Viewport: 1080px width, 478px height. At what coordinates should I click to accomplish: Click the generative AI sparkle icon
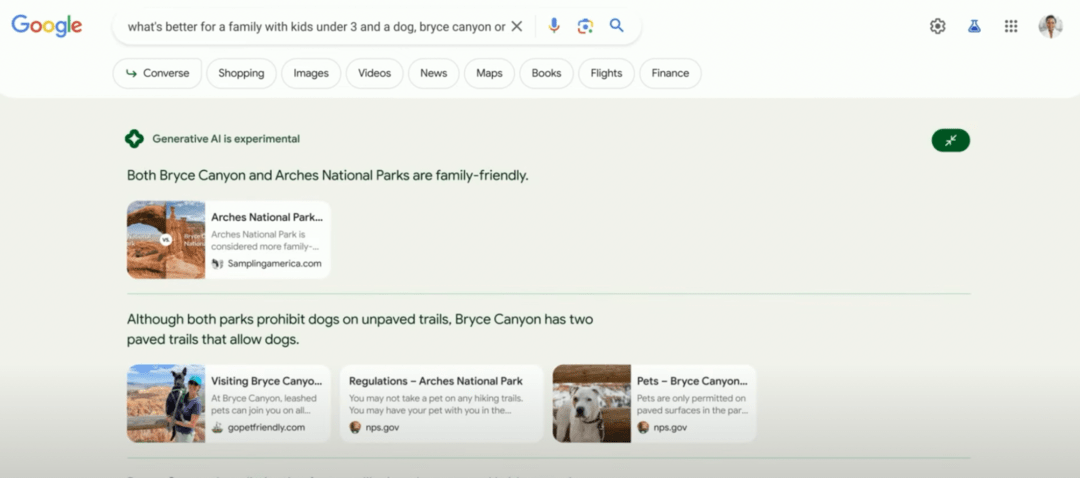pyautogui.click(x=134, y=138)
